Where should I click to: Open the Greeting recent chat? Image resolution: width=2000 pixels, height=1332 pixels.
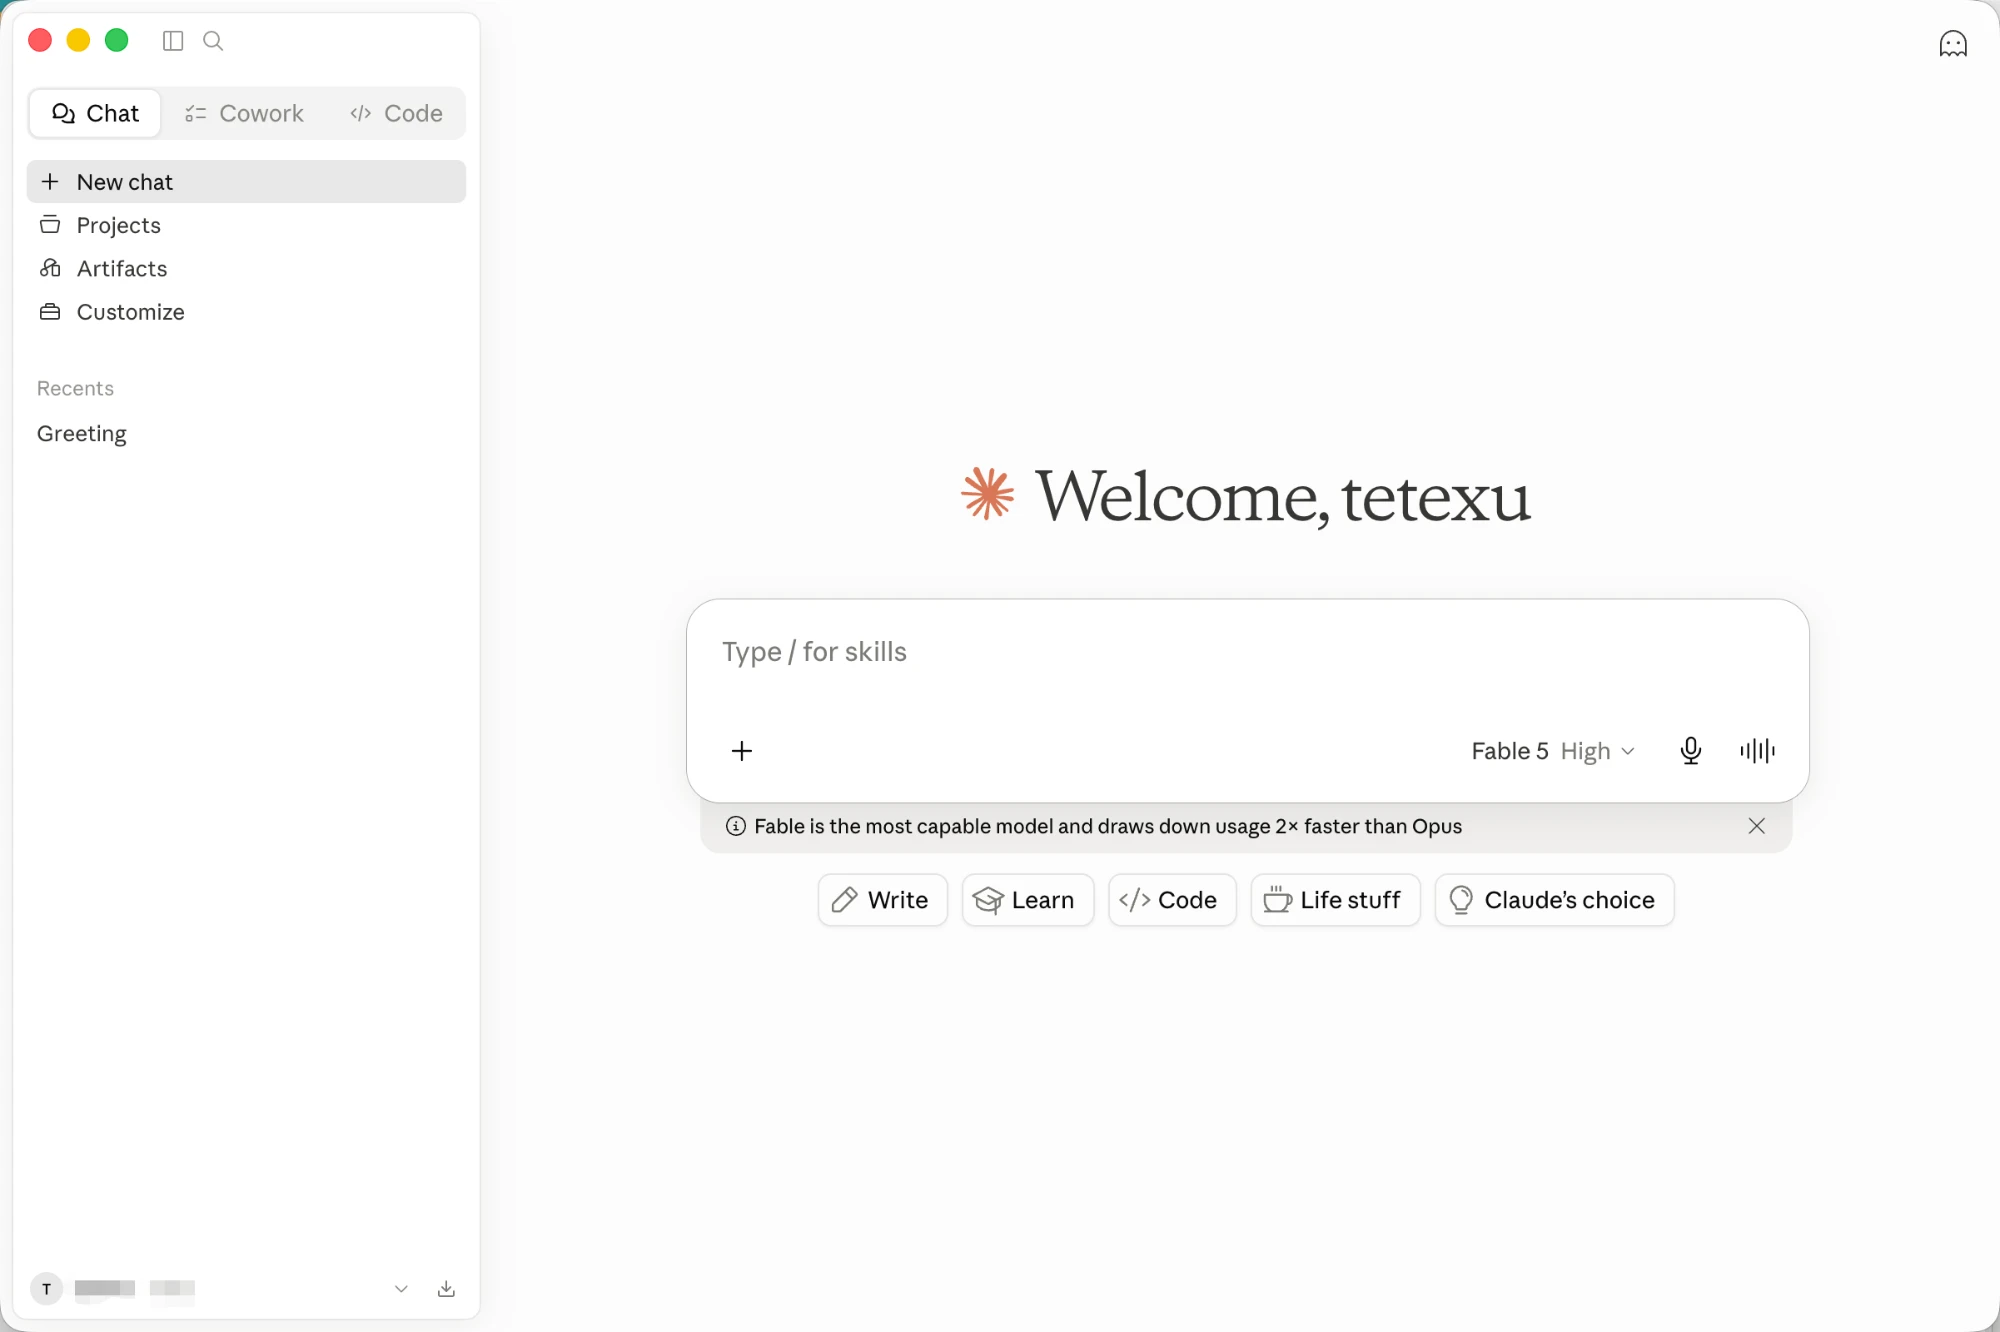click(x=246, y=434)
